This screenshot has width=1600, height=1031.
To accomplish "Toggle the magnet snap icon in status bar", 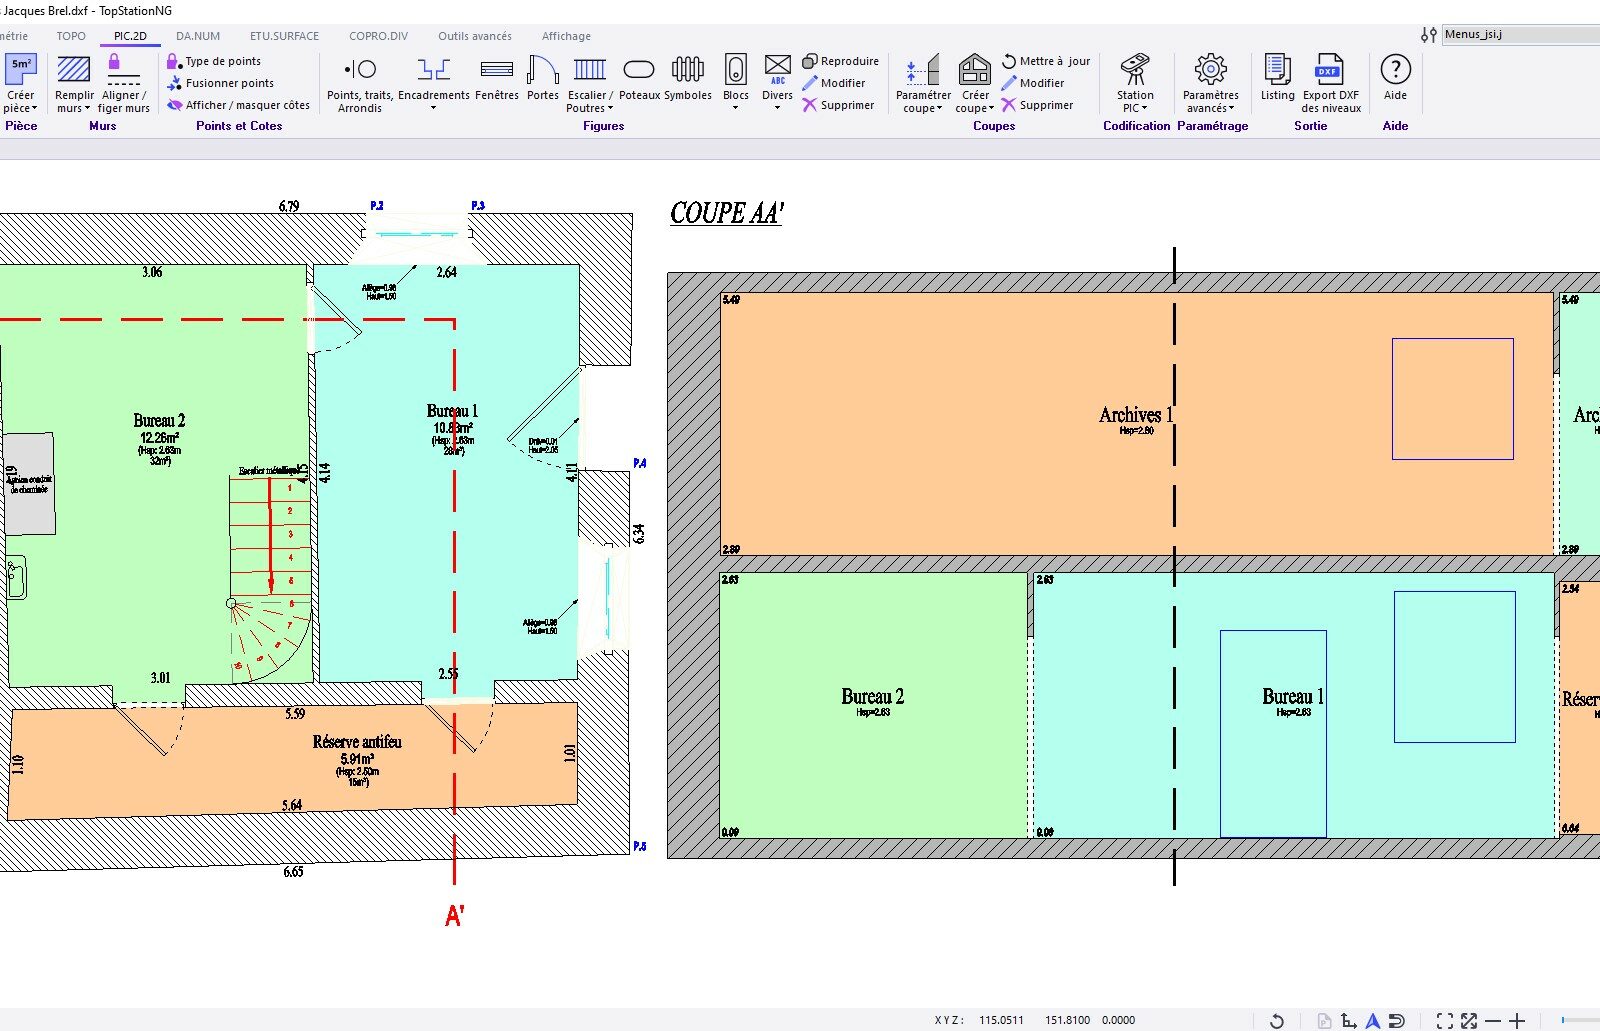I will 1397,1020.
